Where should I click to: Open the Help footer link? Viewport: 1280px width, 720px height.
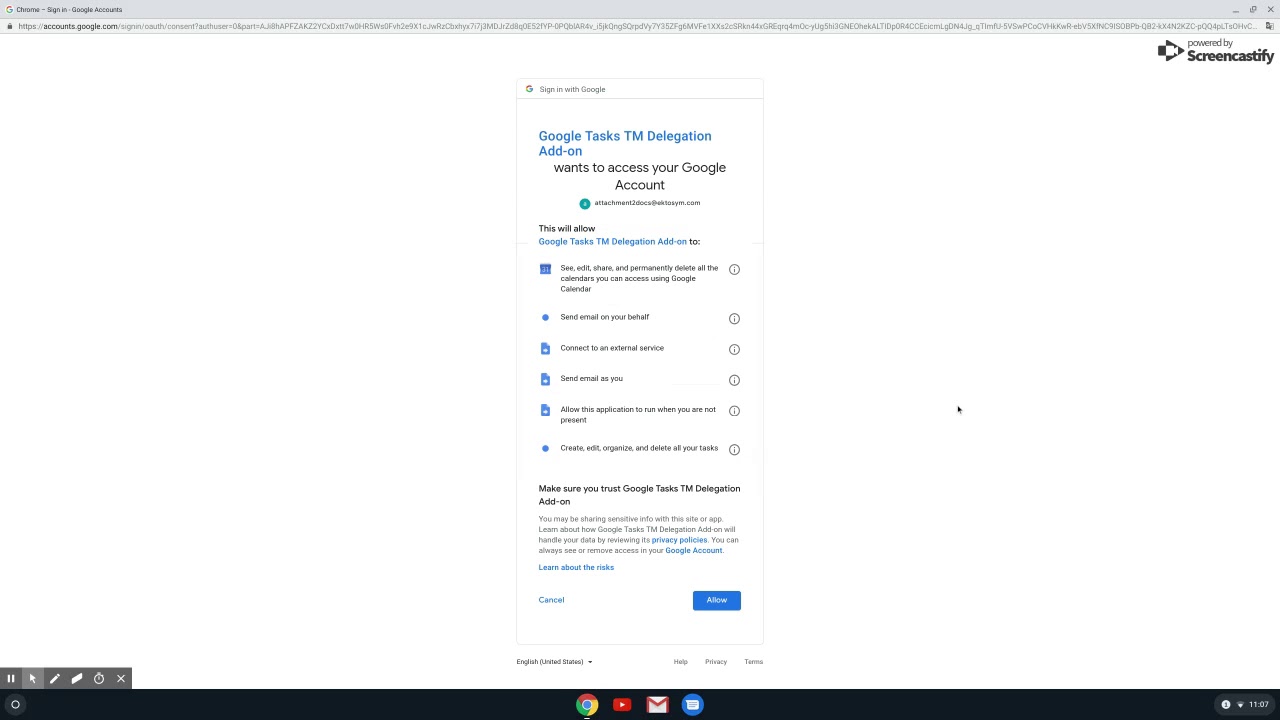coord(680,662)
